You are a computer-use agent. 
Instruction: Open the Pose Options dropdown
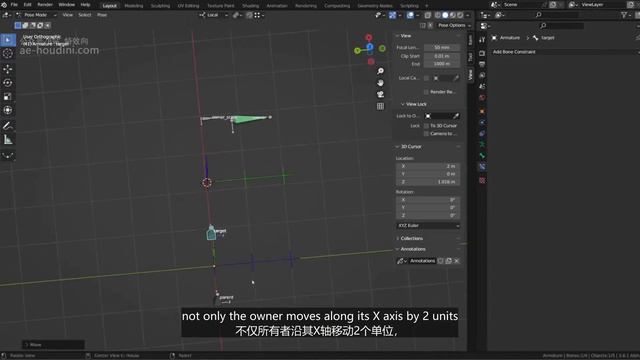[x=454, y=25]
